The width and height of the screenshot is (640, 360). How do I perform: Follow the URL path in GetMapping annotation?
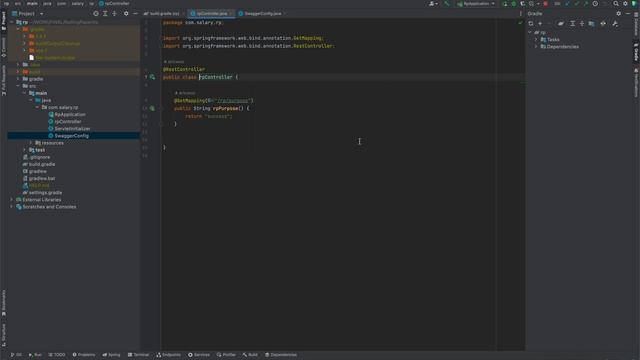tap(232, 100)
